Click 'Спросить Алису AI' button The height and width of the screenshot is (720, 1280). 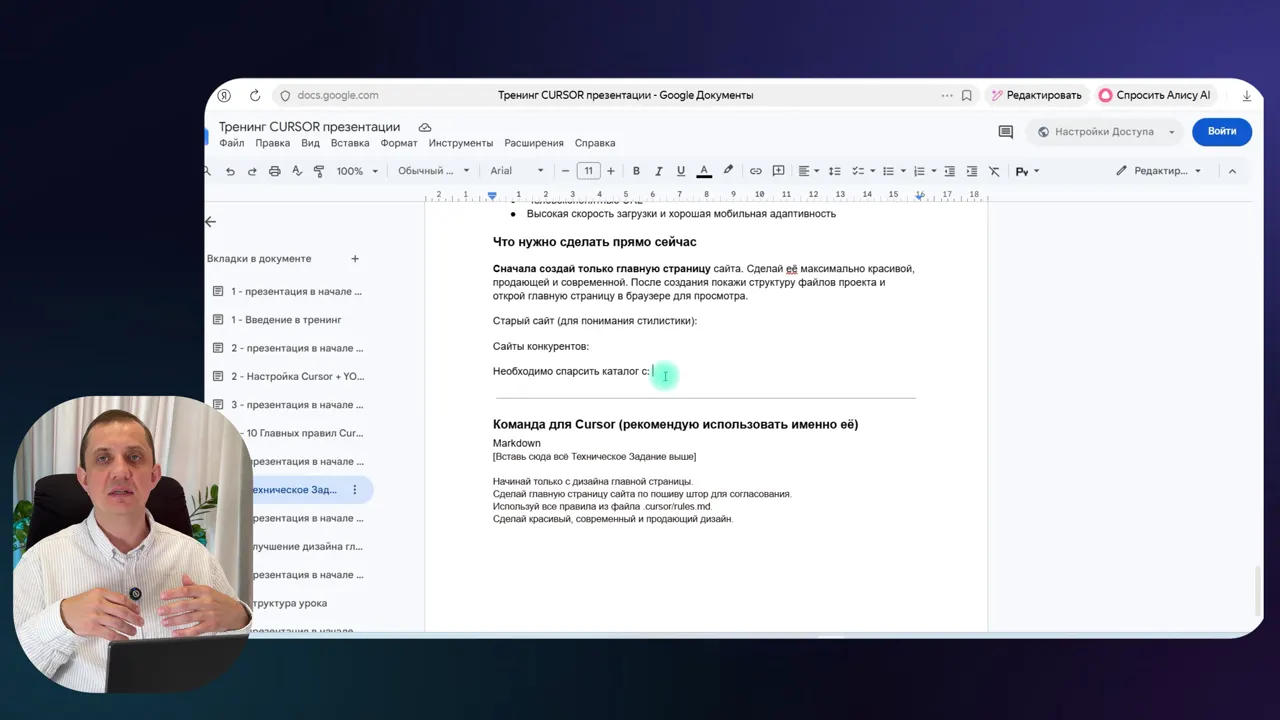(1155, 96)
